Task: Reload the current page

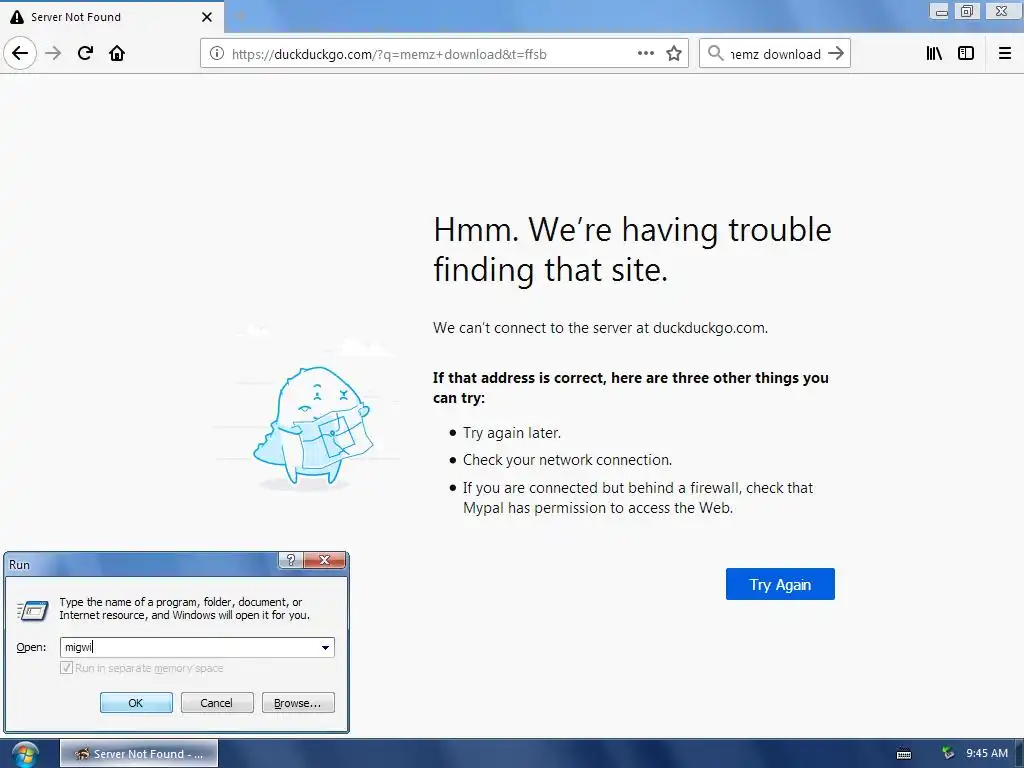Action: (85, 54)
